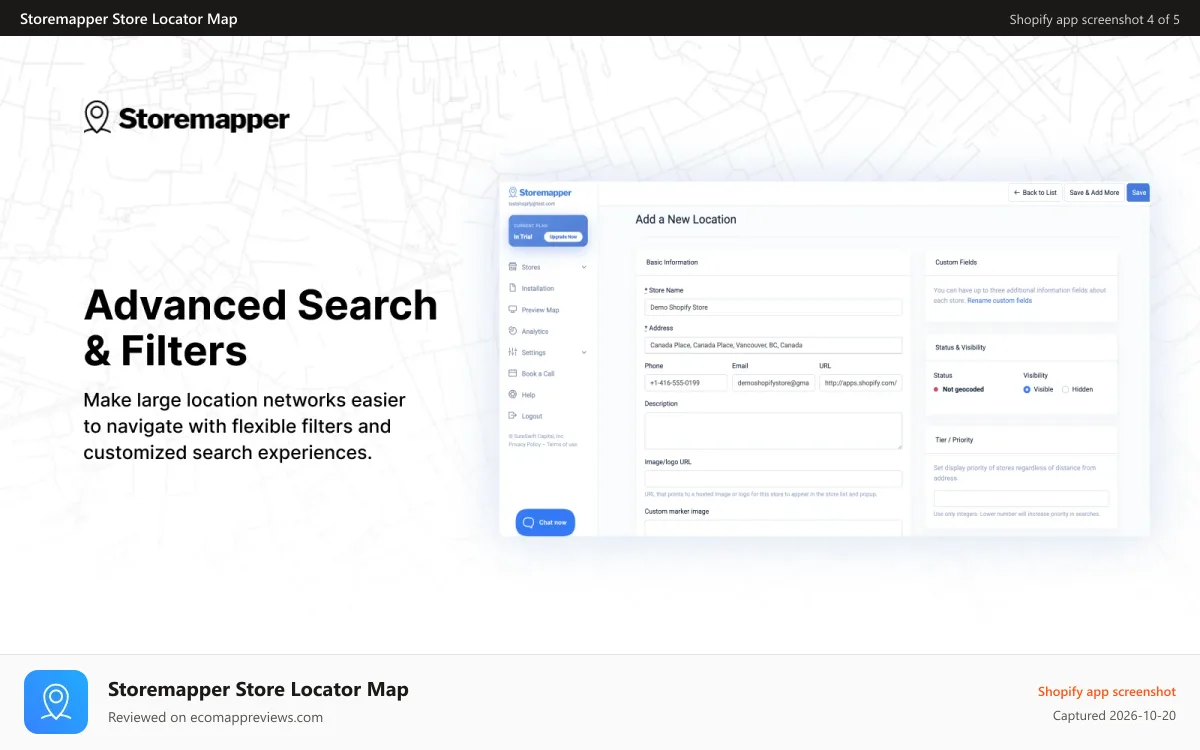Click the URL input field
The width and height of the screenshot is (1200, 750).
860,382
